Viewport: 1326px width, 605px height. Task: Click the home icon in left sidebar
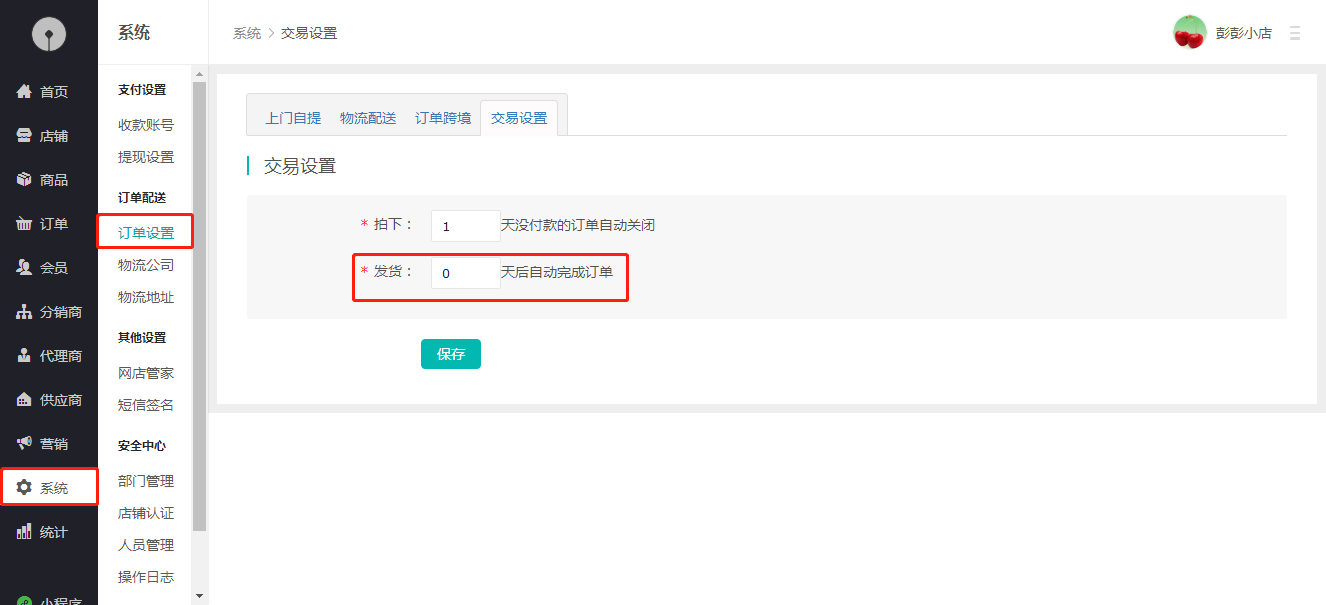click(x=25, y=92)
